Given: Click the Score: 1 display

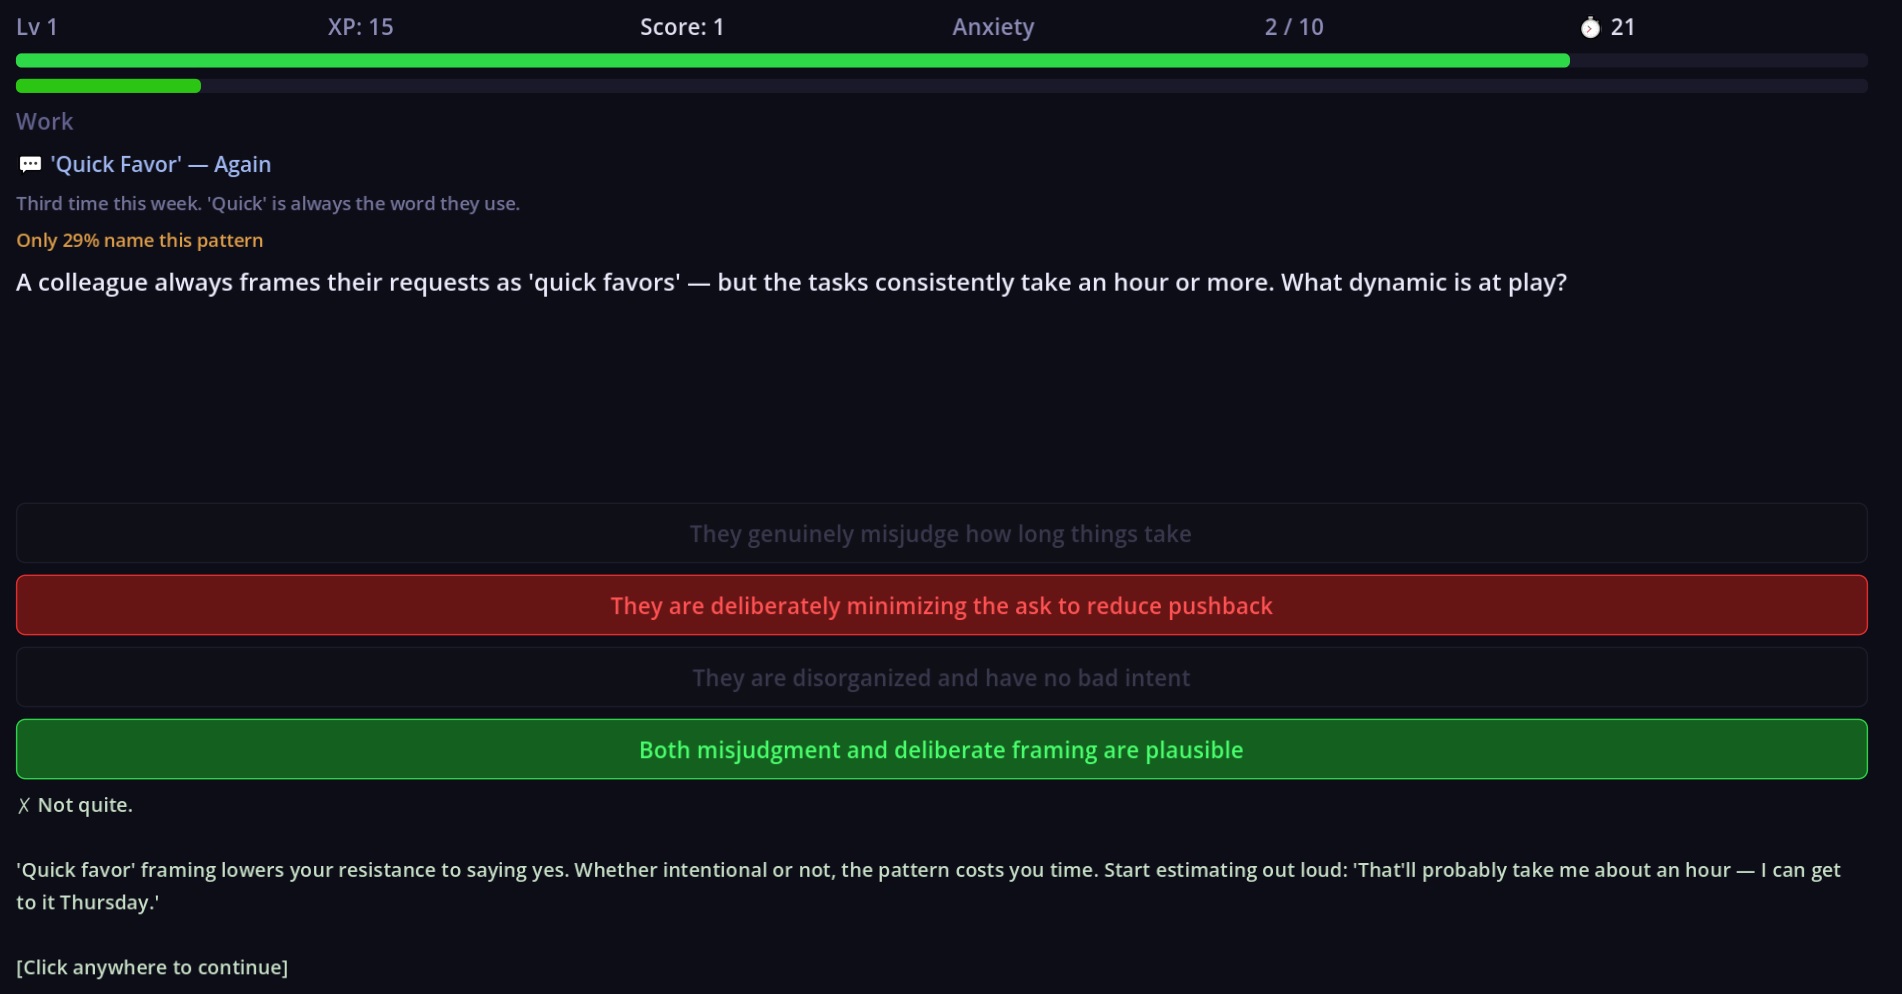Looking at the screenshot, I should [682, 27].
